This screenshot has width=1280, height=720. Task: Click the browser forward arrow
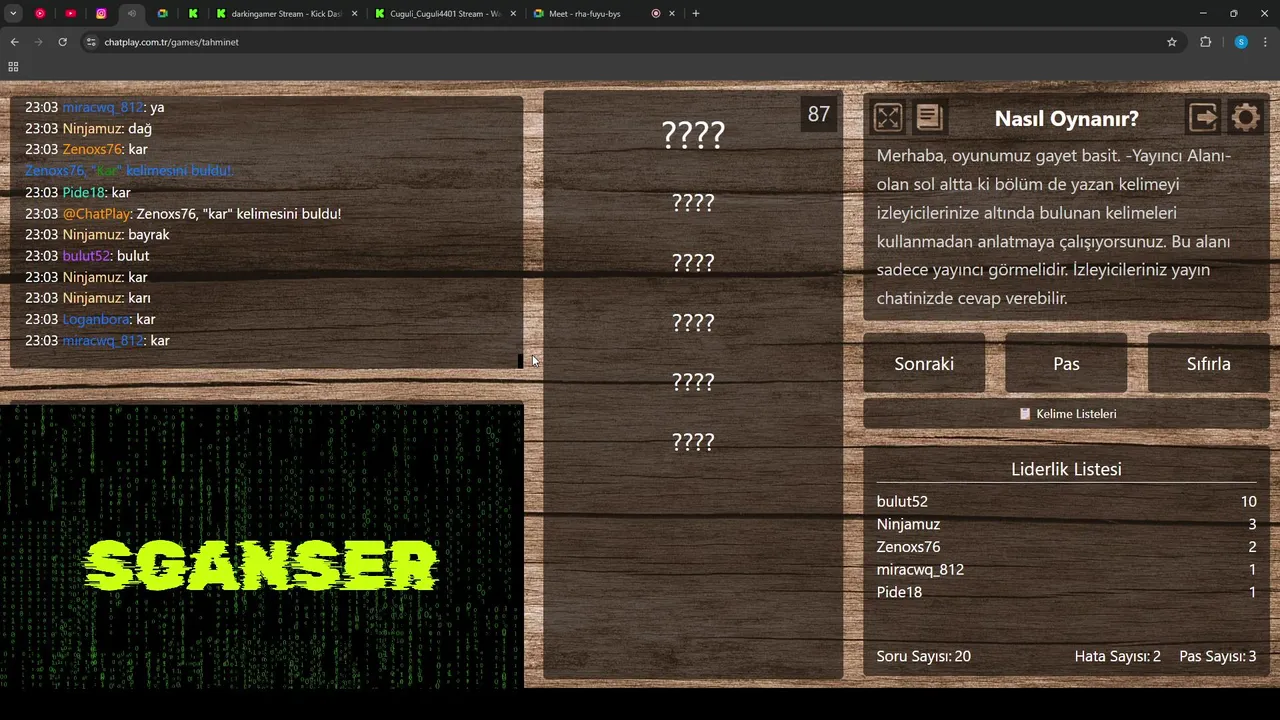tap(38, 42)
